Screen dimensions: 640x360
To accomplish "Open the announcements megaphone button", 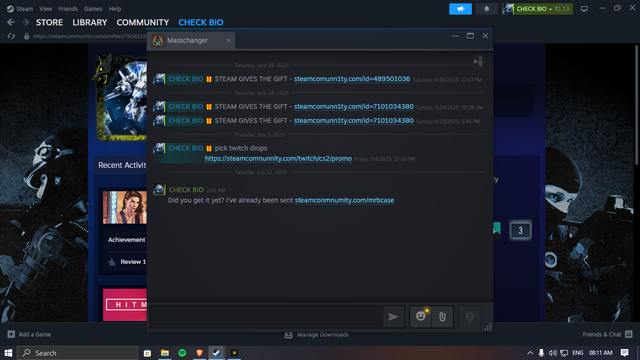I will [x=460, y=9].
